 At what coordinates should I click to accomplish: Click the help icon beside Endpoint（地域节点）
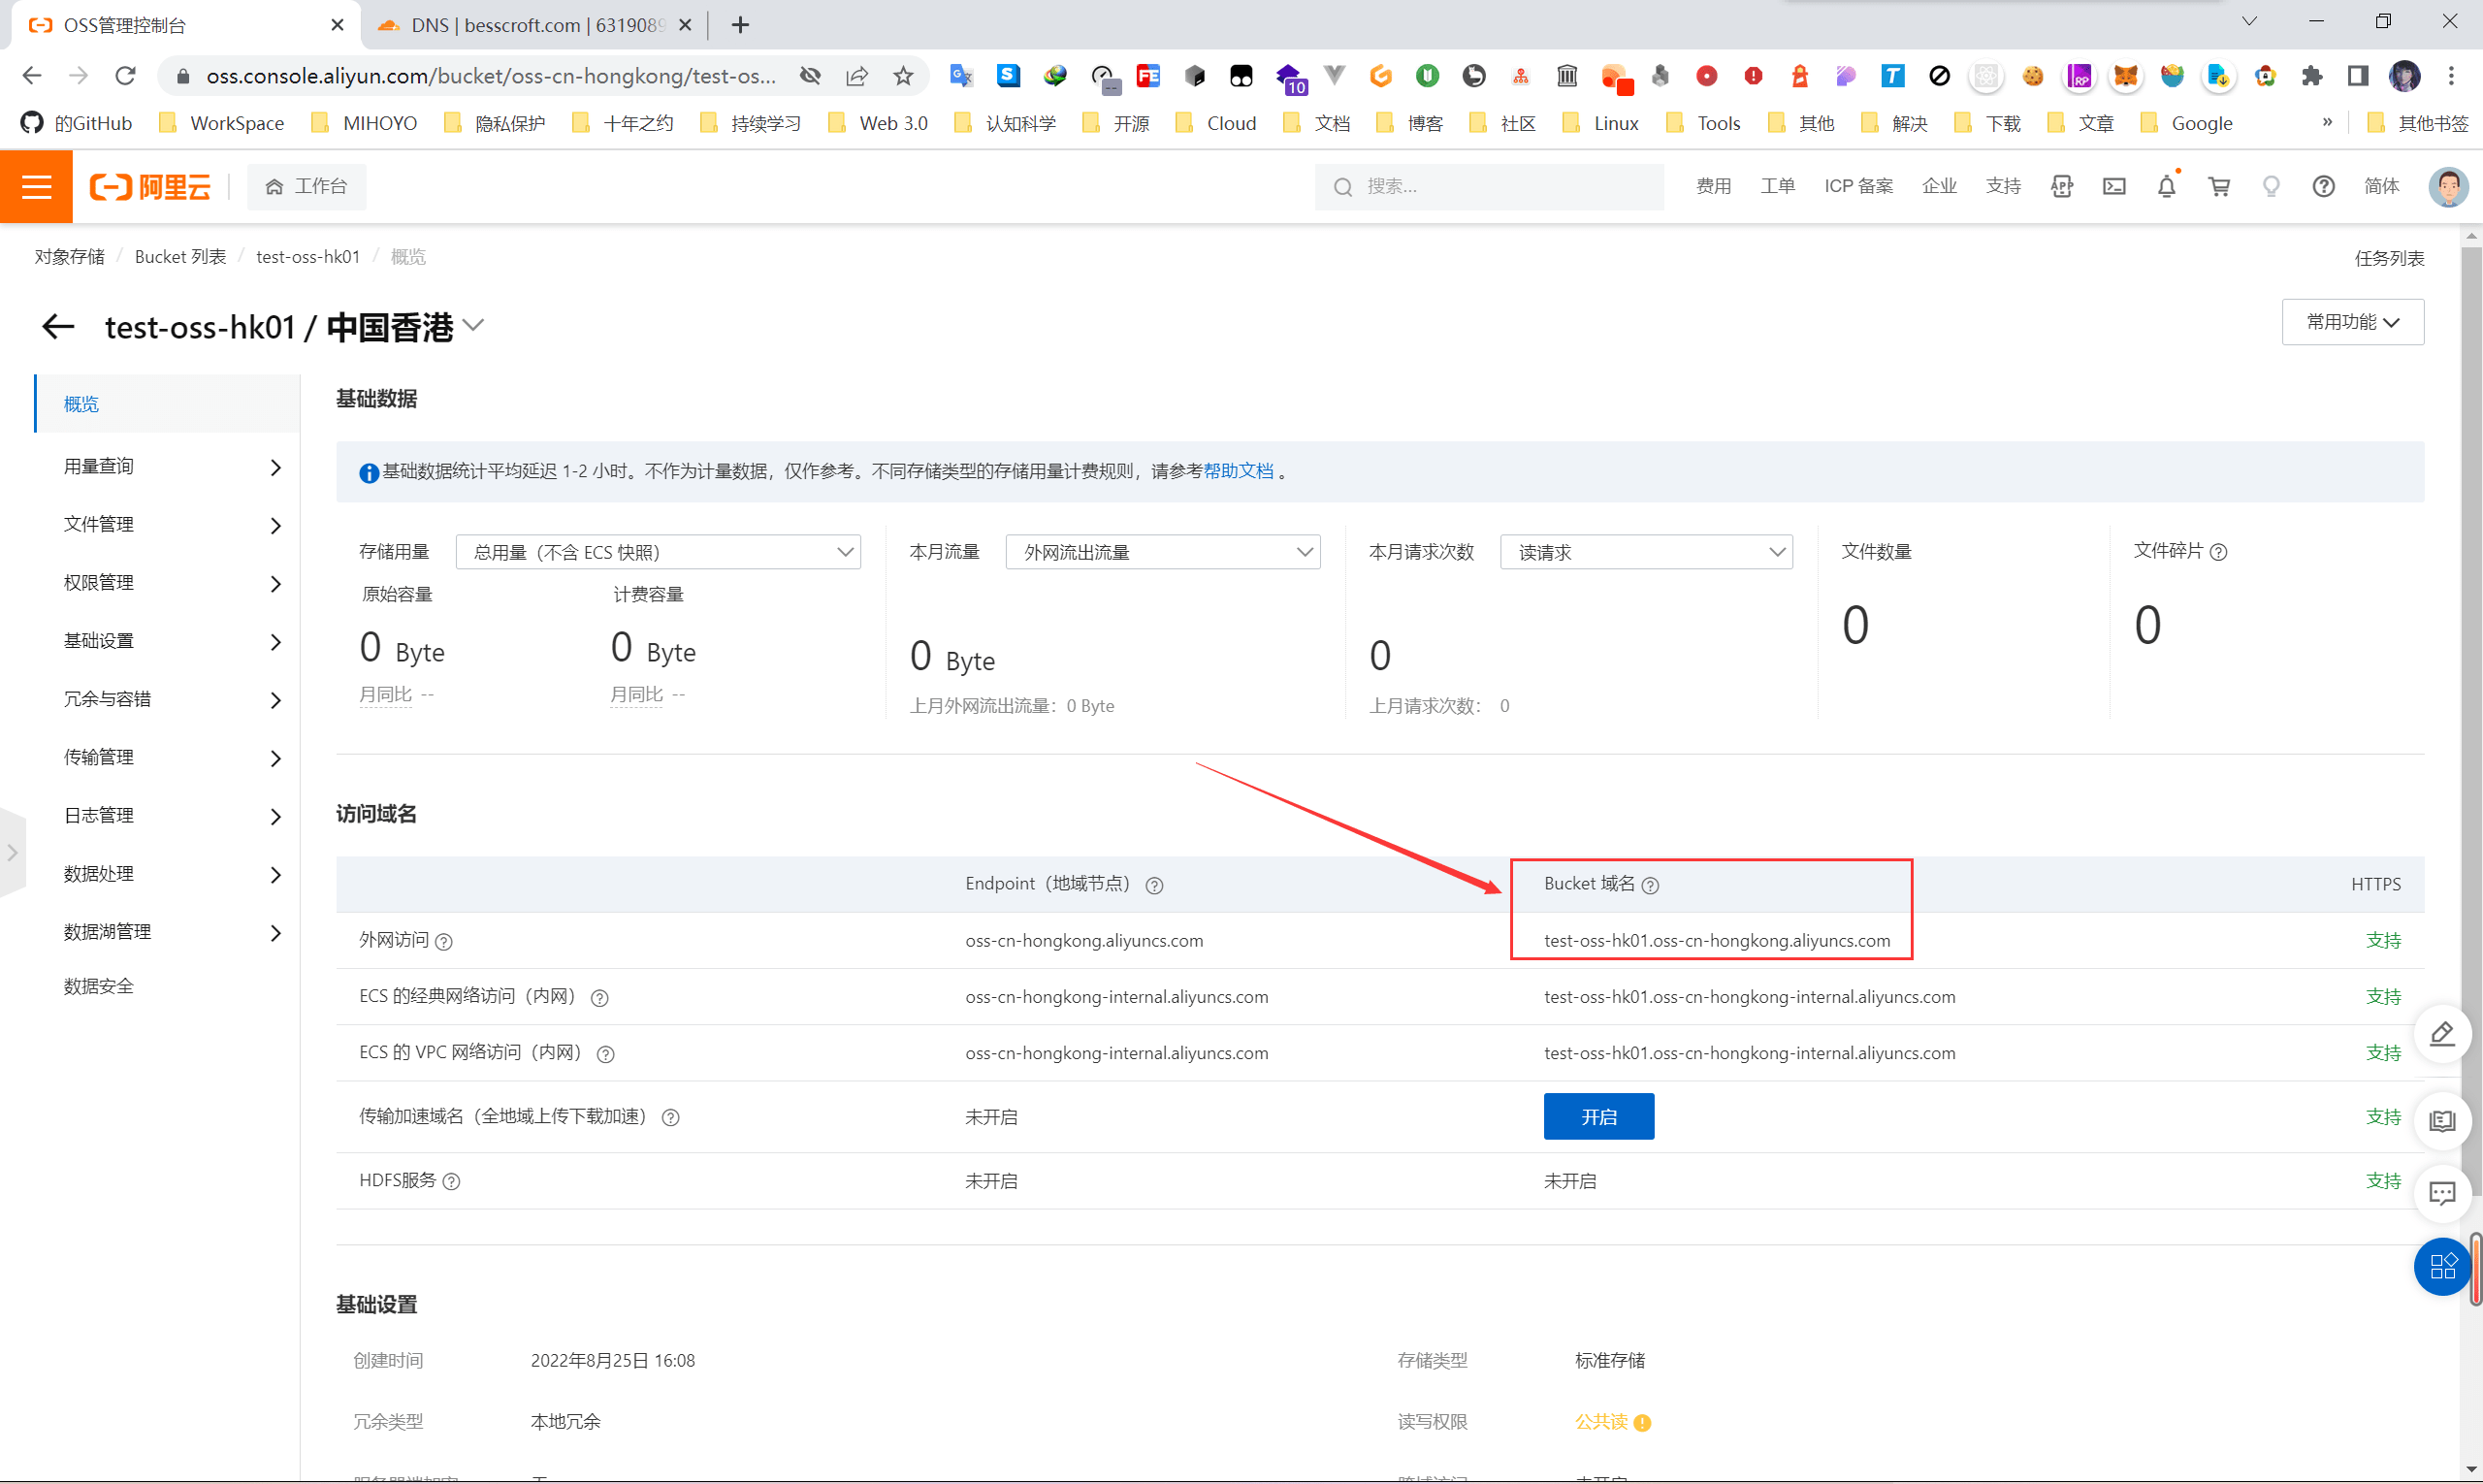point(1154,885)
